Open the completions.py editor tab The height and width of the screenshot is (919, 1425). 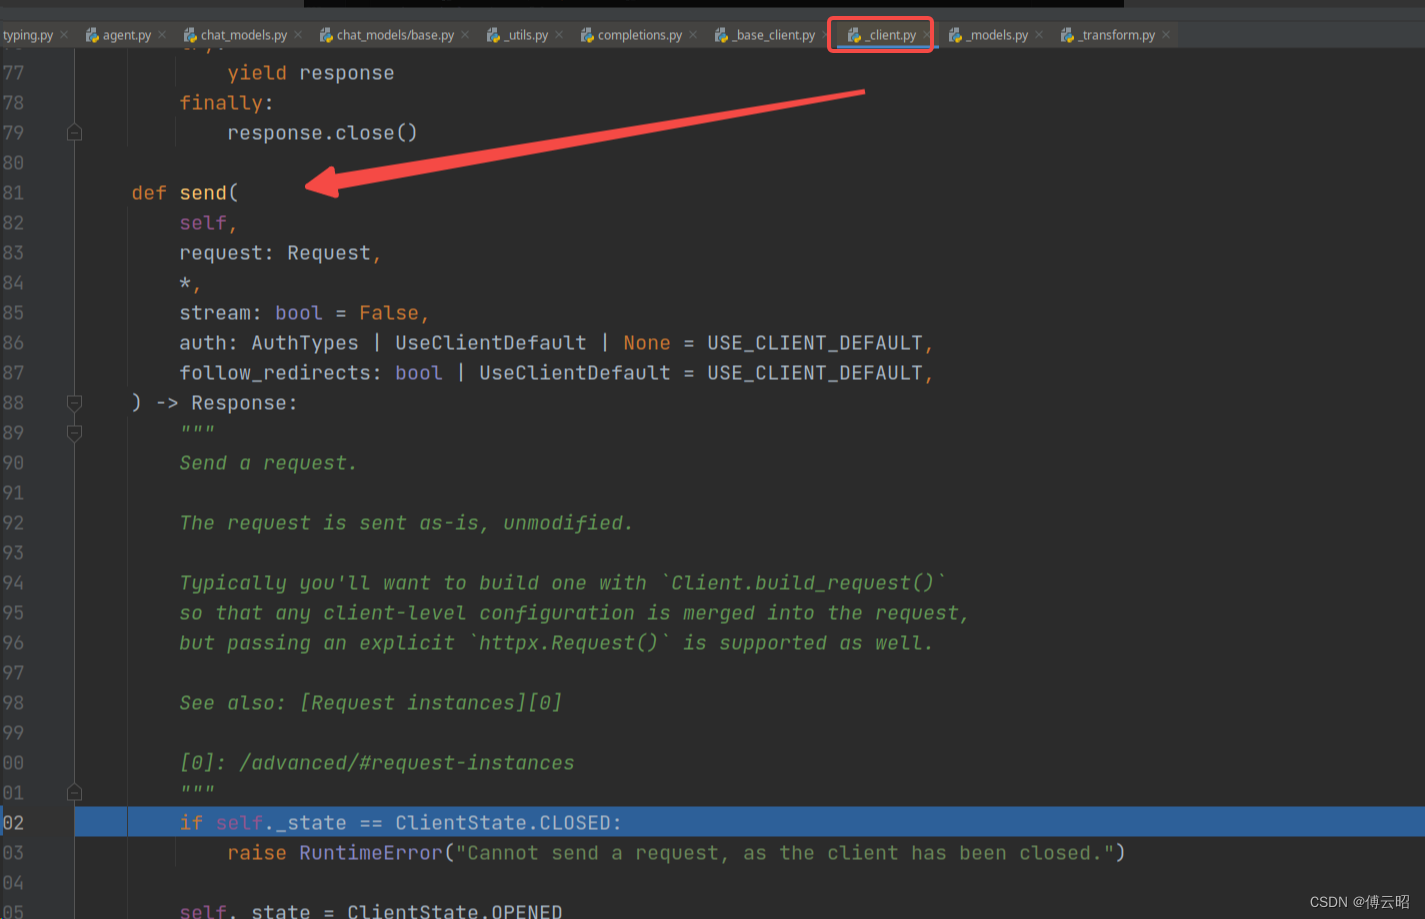[x=639, y=35]
